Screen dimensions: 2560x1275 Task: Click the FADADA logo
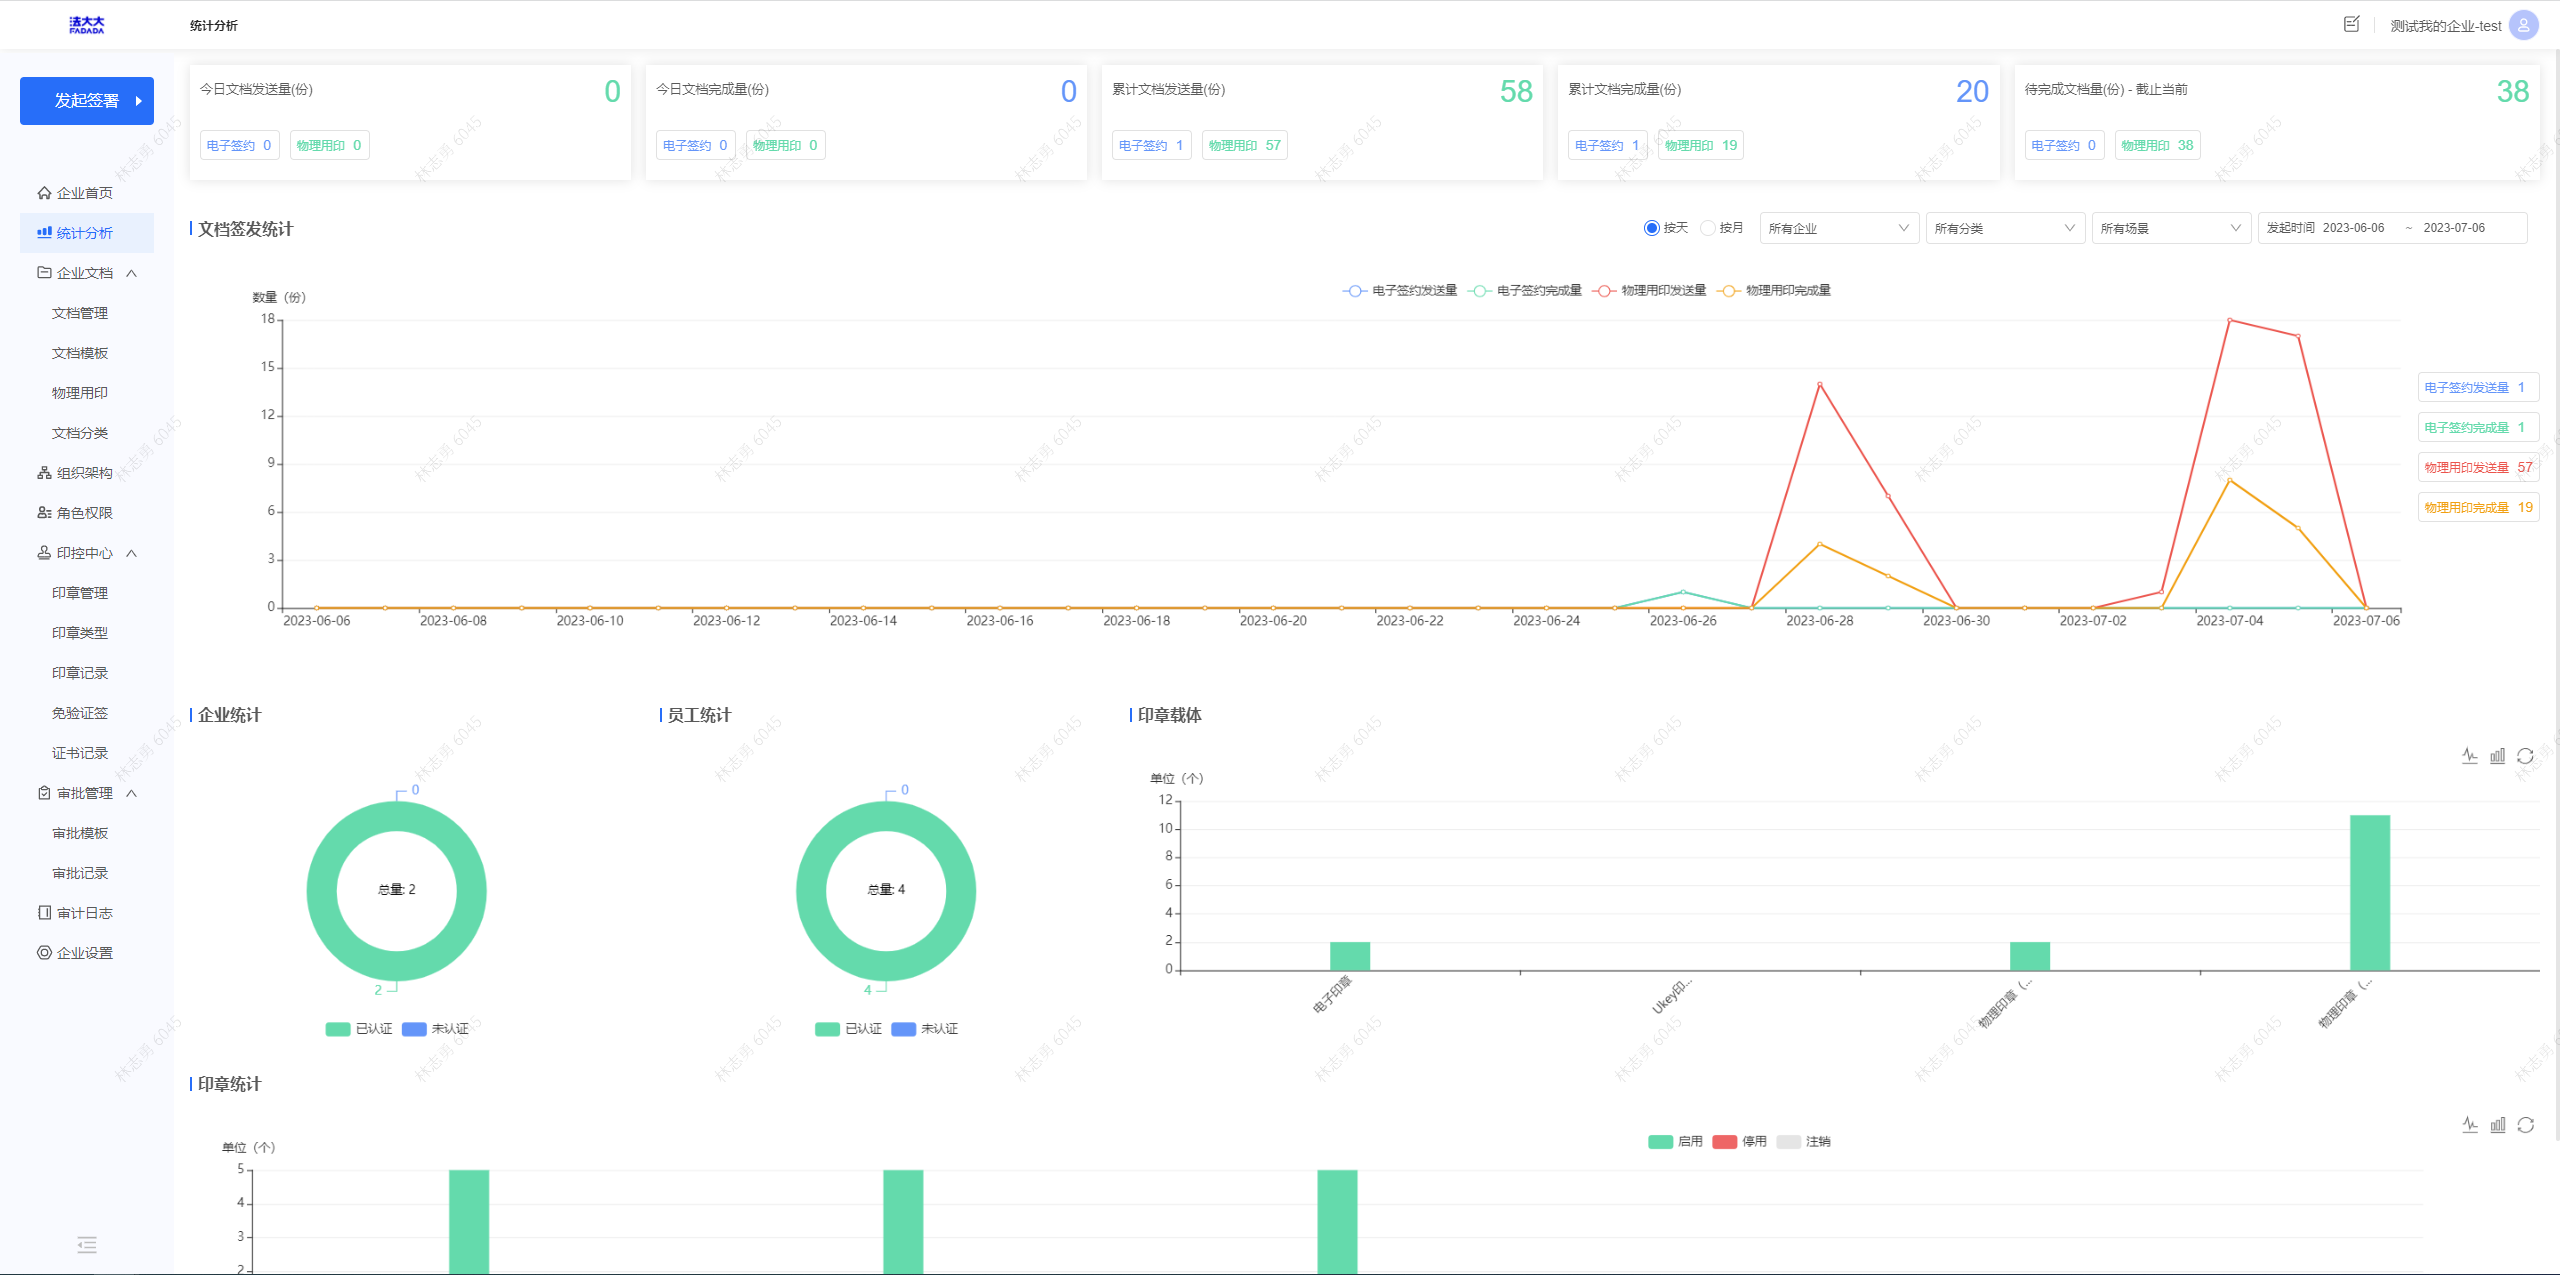(87, 25)
